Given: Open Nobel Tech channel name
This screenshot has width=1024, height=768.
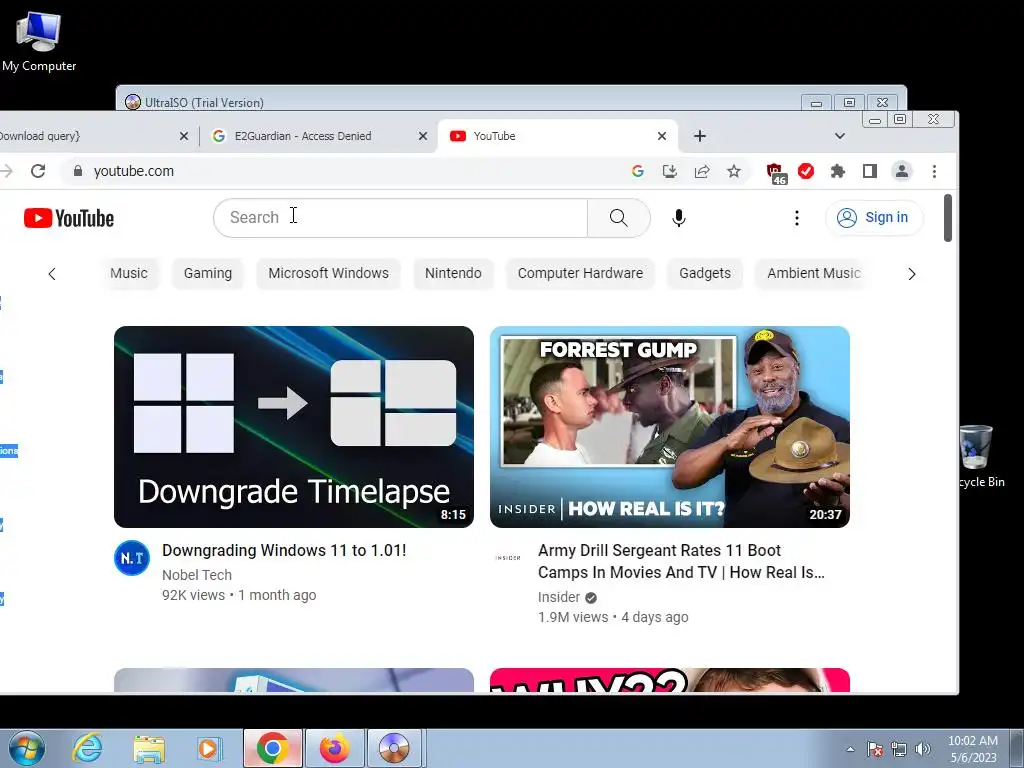Looking at the screenshot, I should pyautogui.click(x=197, y=575).
